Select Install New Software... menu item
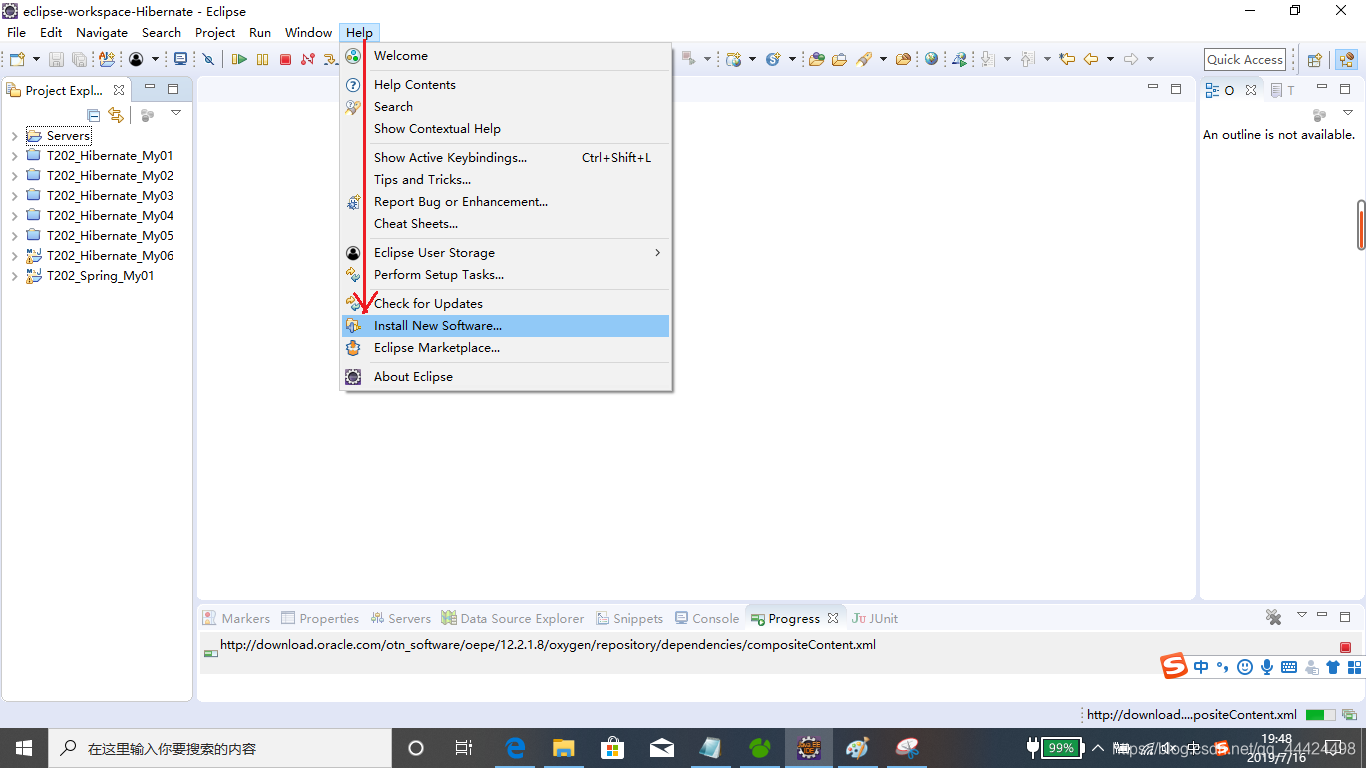 506,326
